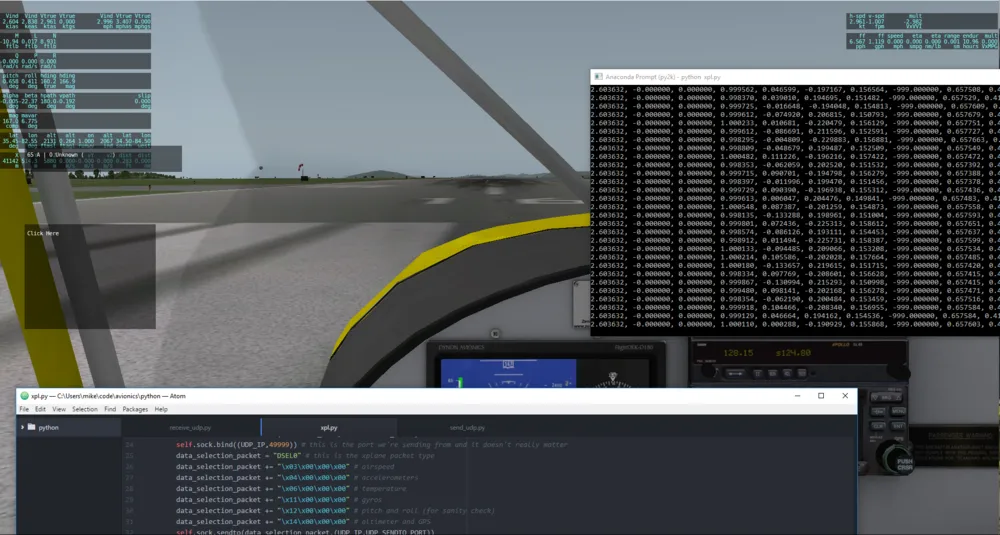Open the View menu in Atom
Viewport: 1000px width, 535px height.
(x=58, y=409)
